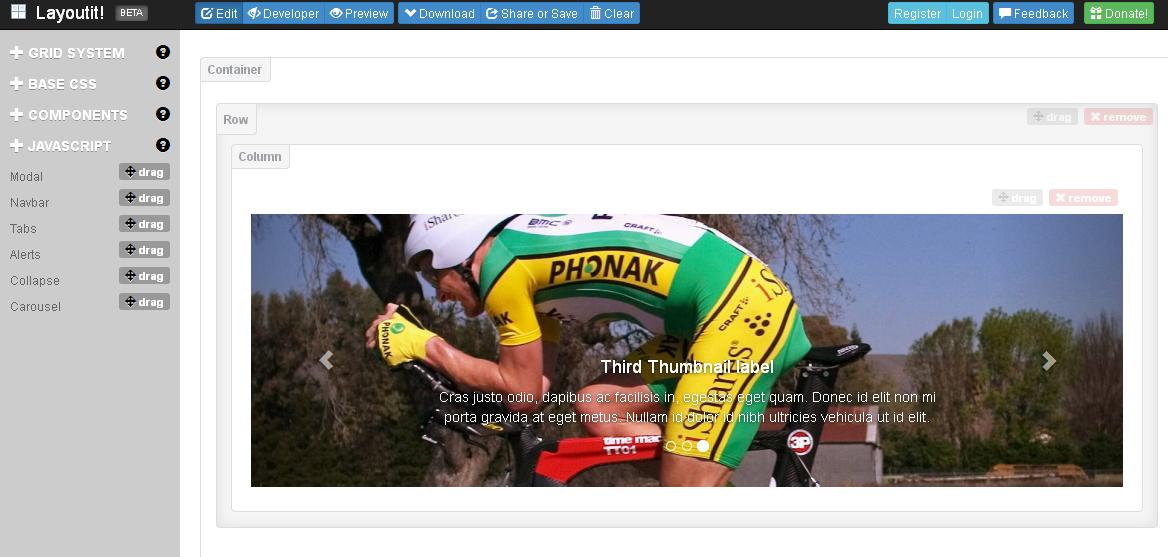
Task: Click the drag handle for Tabs
Action: pos(145,224)
